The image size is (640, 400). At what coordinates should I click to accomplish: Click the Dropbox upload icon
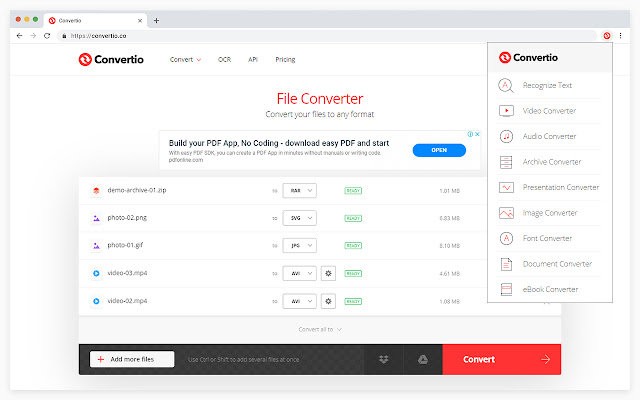[384, 360]
